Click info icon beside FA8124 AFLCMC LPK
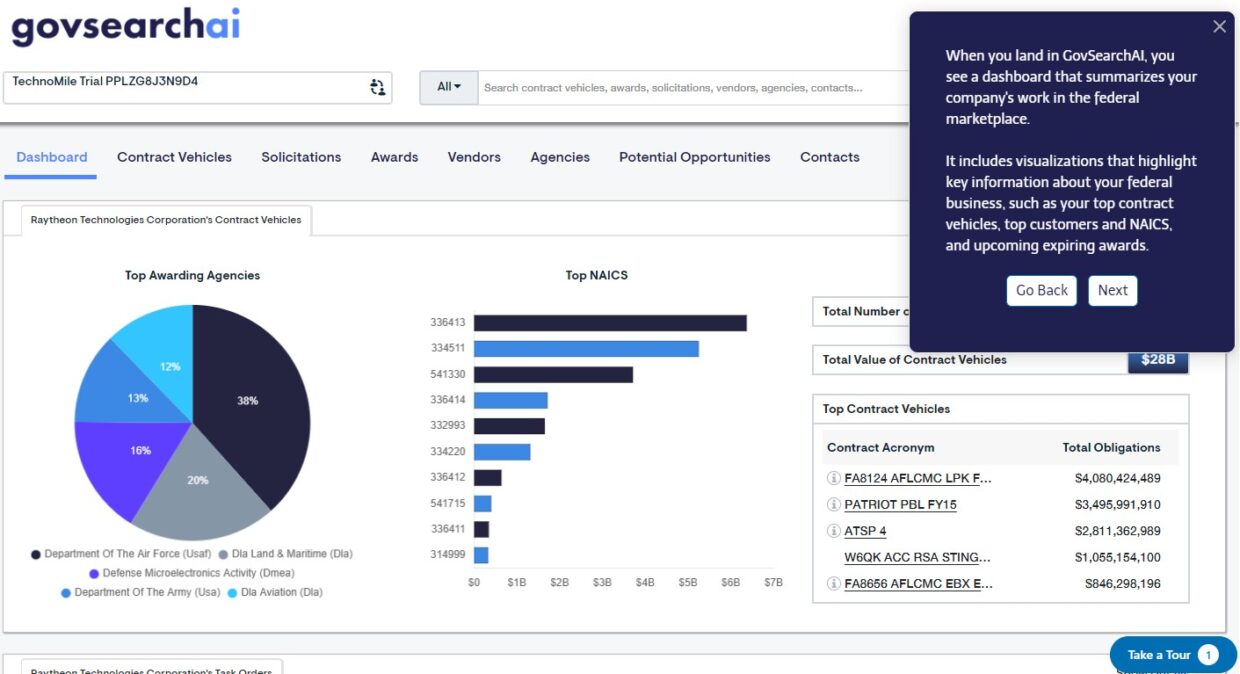The image size is (1240, 674). 834,478
